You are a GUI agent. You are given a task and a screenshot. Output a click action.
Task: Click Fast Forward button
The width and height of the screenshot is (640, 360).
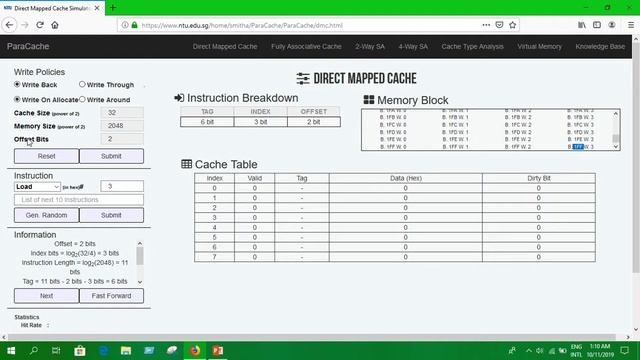click(x=111, y=296)
